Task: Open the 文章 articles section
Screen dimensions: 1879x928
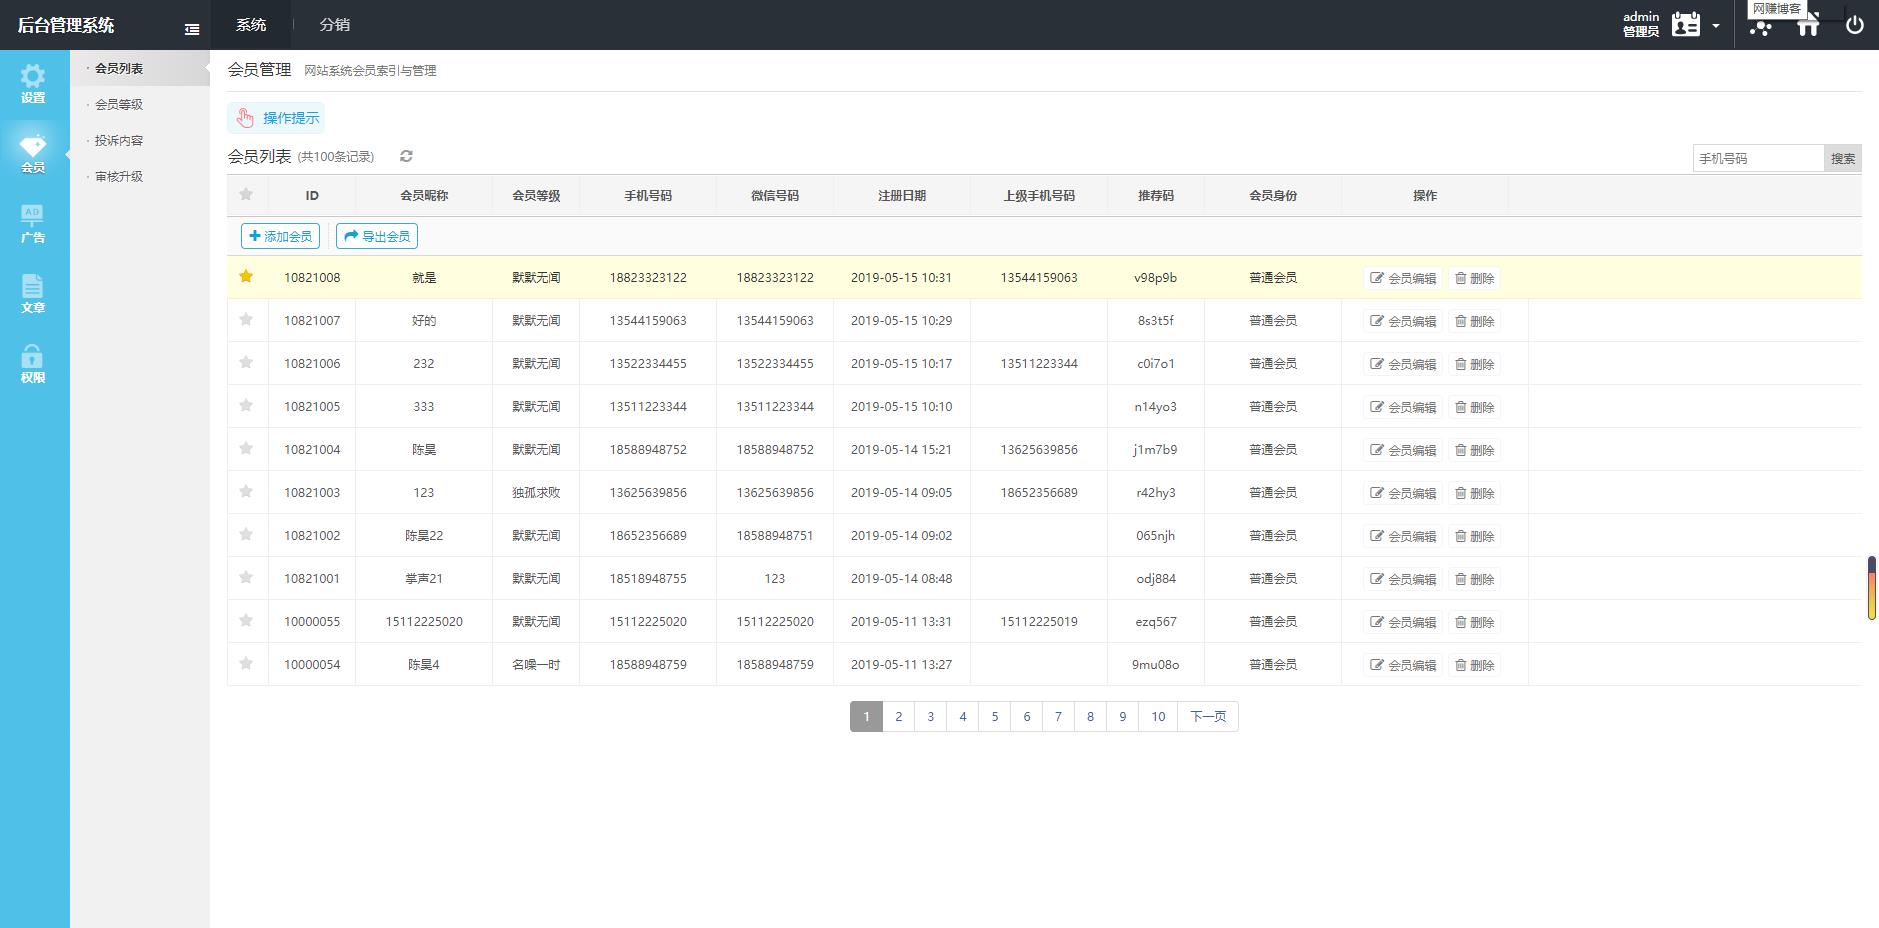Action: click(33, 295)
